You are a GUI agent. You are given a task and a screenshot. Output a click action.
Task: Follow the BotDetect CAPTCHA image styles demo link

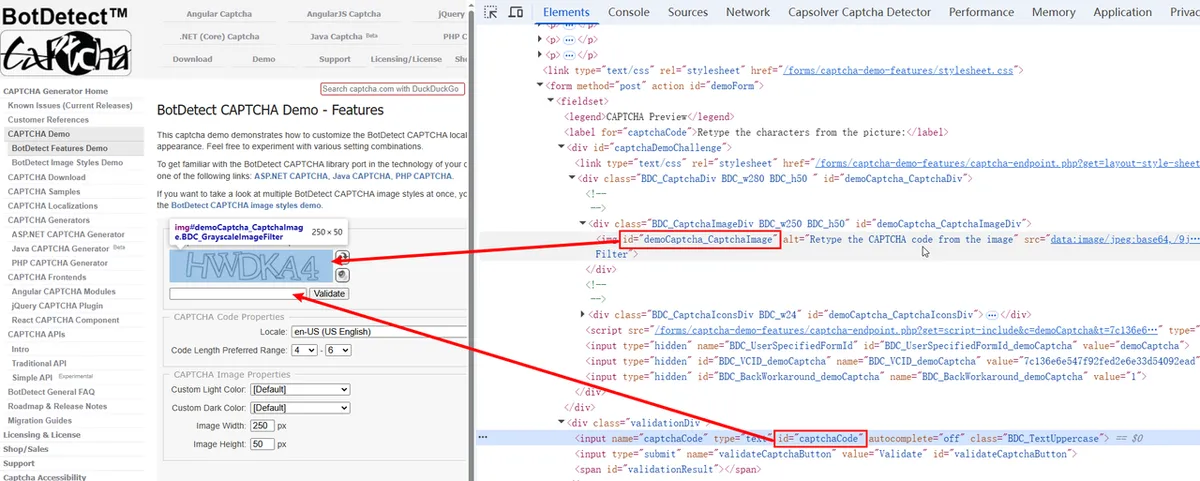click(246, 205)
